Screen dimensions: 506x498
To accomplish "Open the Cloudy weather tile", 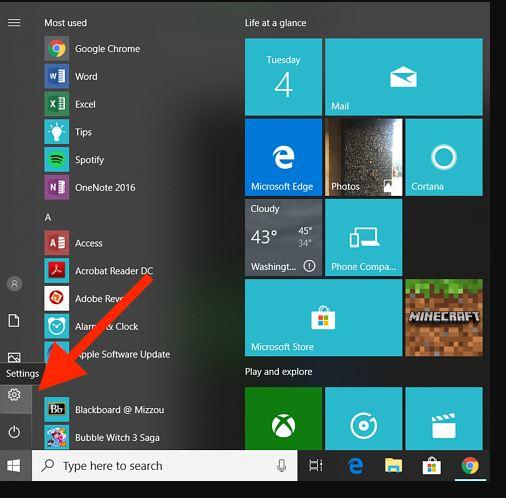I will click(283, 238).
